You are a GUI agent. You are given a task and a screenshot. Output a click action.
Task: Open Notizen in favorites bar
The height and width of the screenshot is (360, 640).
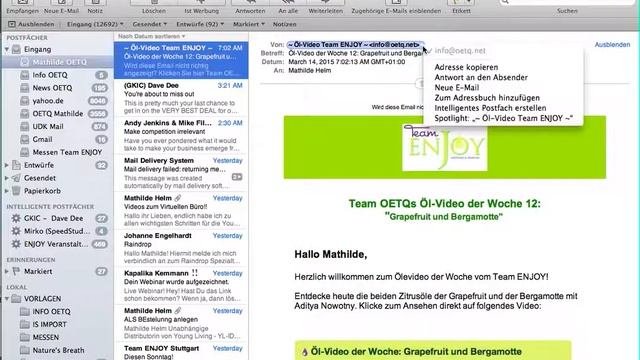284,24
